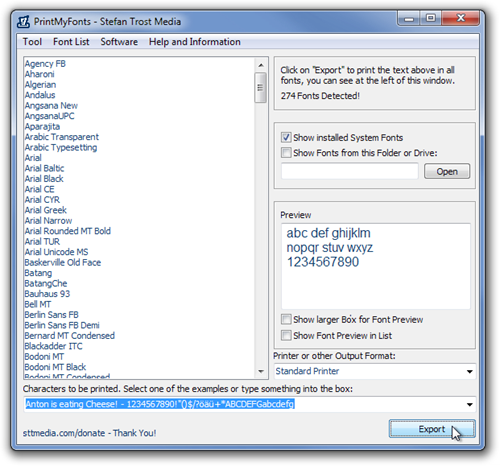
Task: Expand the characters-to-print example dropdown arrow
Action: click(x=469, y=404)
